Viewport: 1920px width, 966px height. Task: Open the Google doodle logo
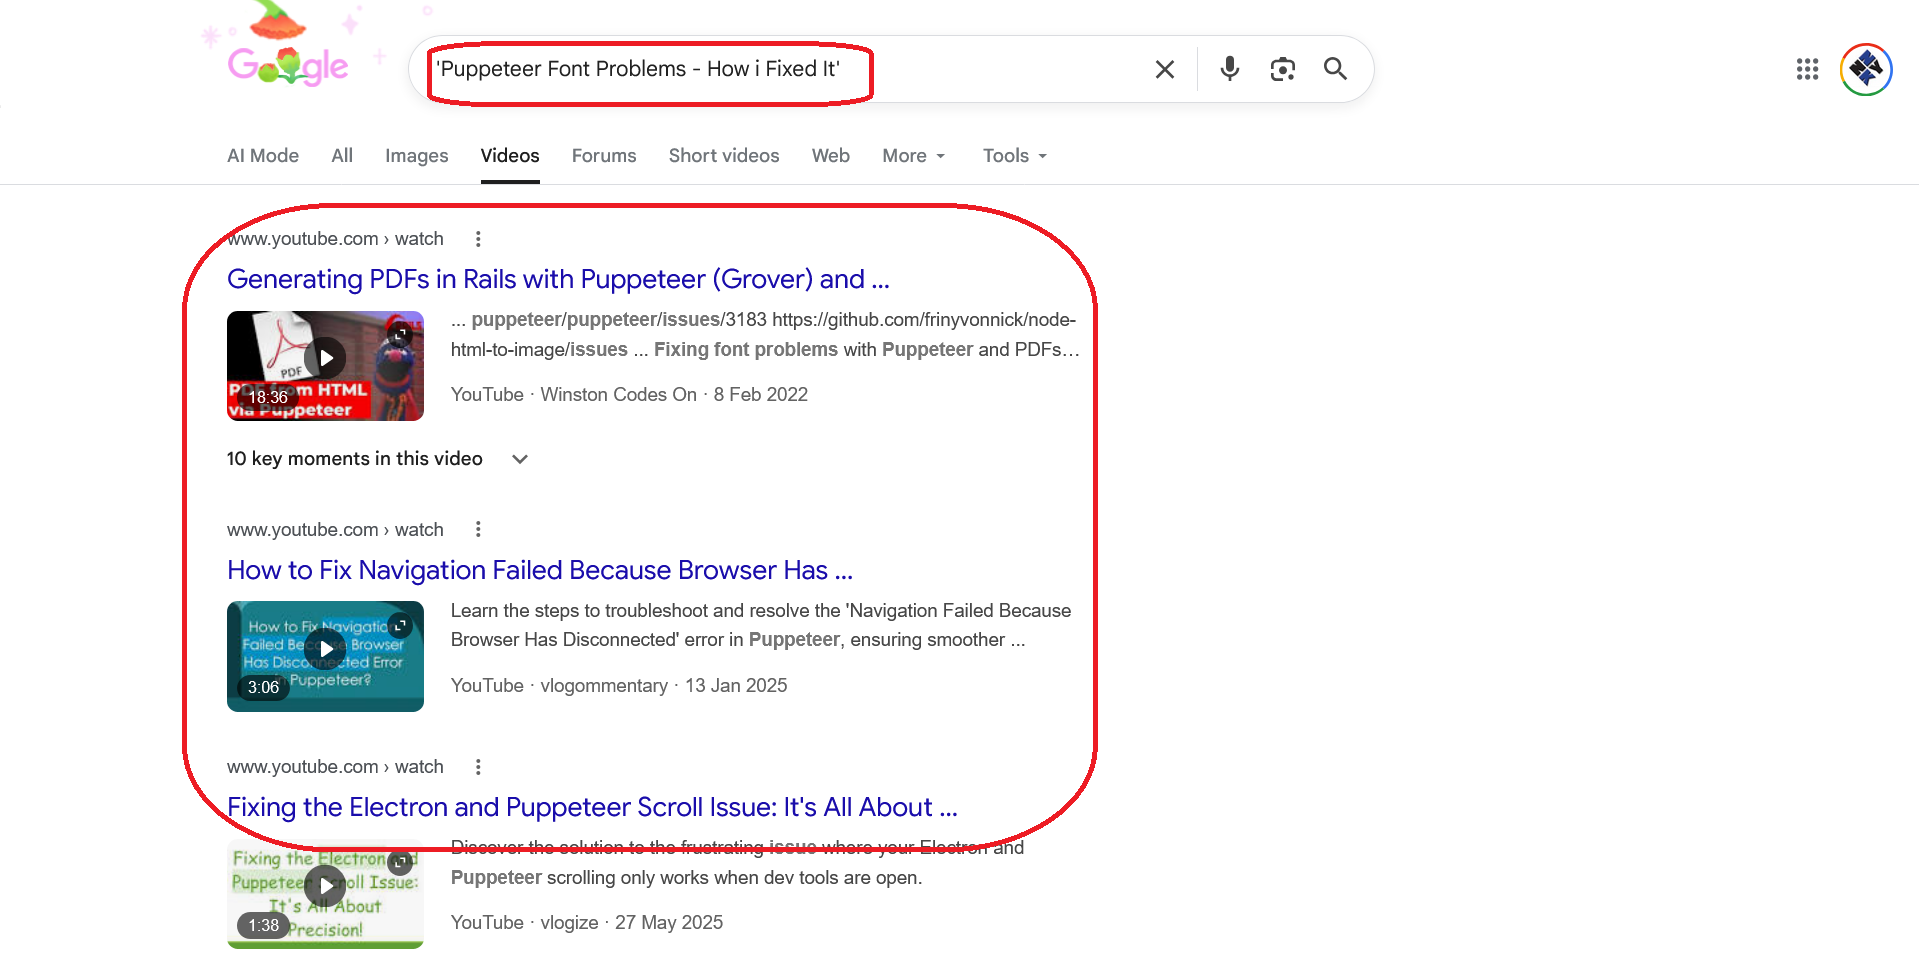click(x=289, y=60)
